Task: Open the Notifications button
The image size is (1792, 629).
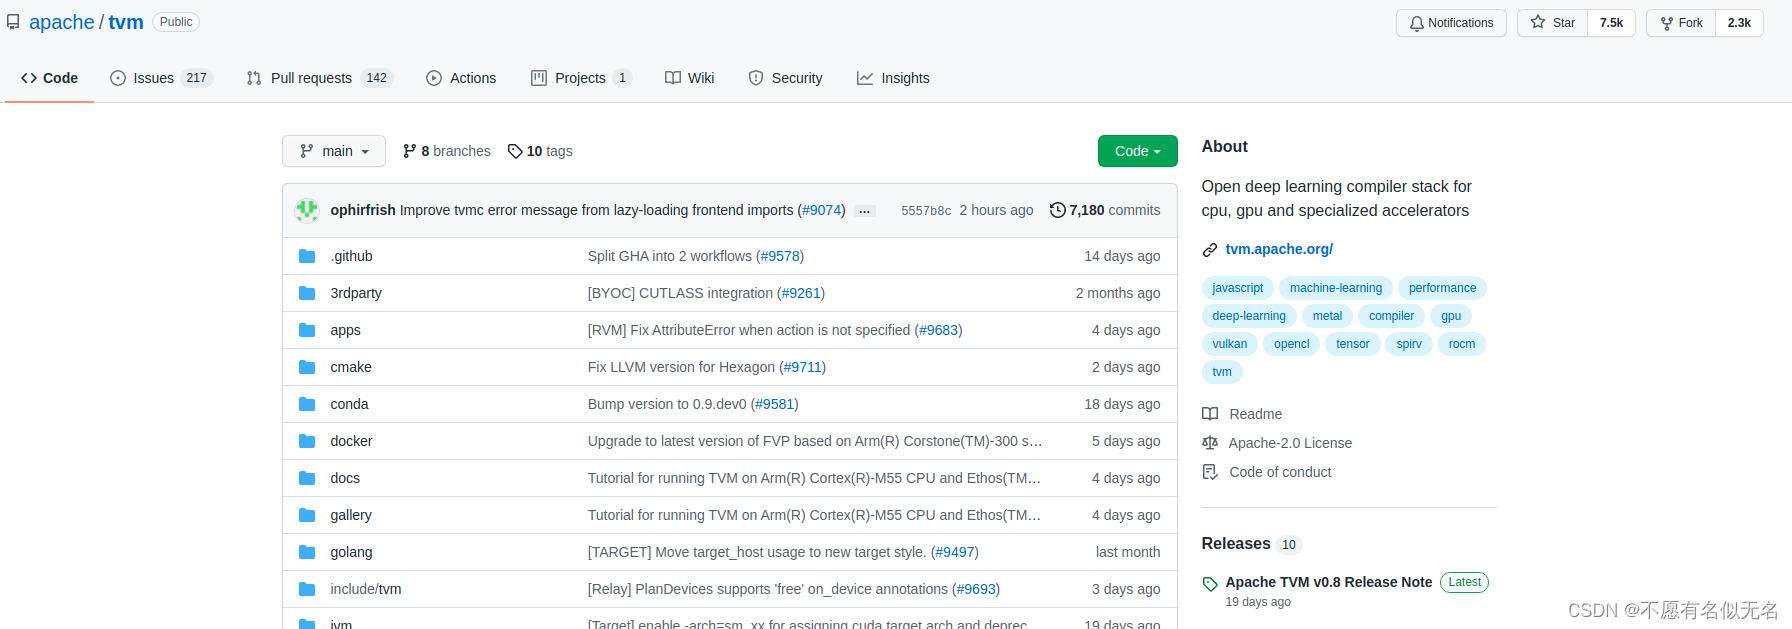Action: click(1451, 23)
